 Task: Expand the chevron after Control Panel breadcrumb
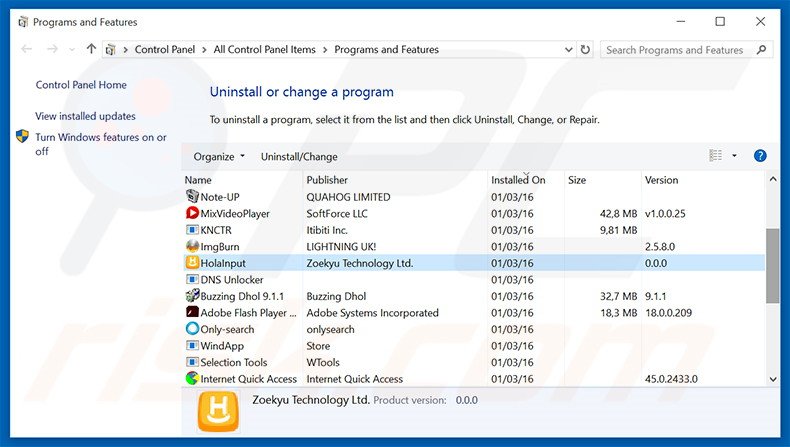(x=204, y=49)
